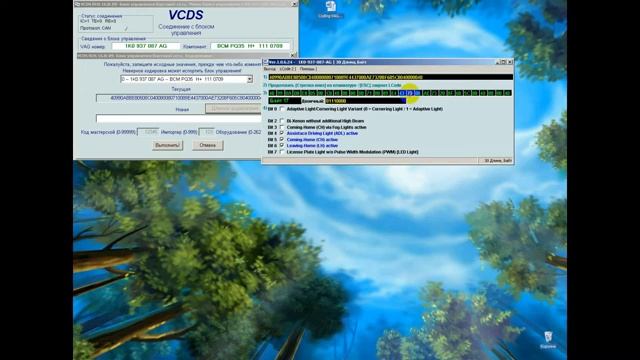This screenshot has height=360, width=640.
Task: Click the Новая coding input field
Action: 179,118
